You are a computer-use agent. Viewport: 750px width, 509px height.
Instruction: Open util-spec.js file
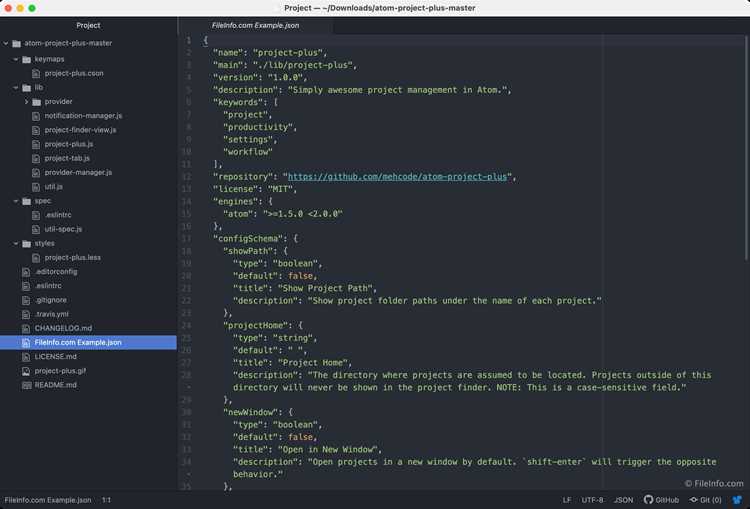pyautogui.click(x=63, y=229)
